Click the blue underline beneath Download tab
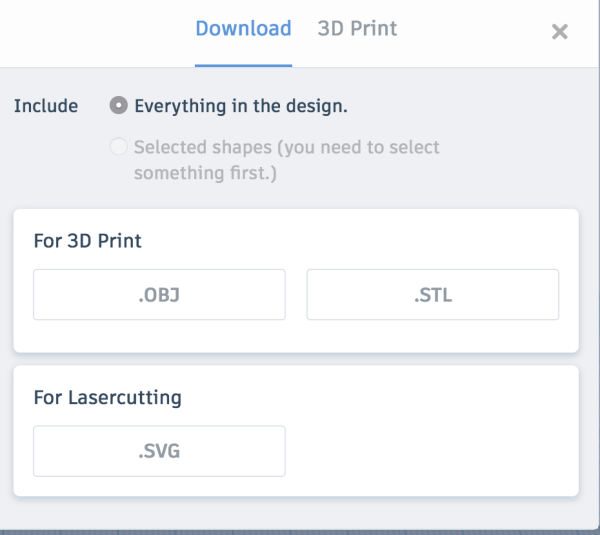Image resolution: width=600 pixels, height=535 pixels. coord(243,65)
